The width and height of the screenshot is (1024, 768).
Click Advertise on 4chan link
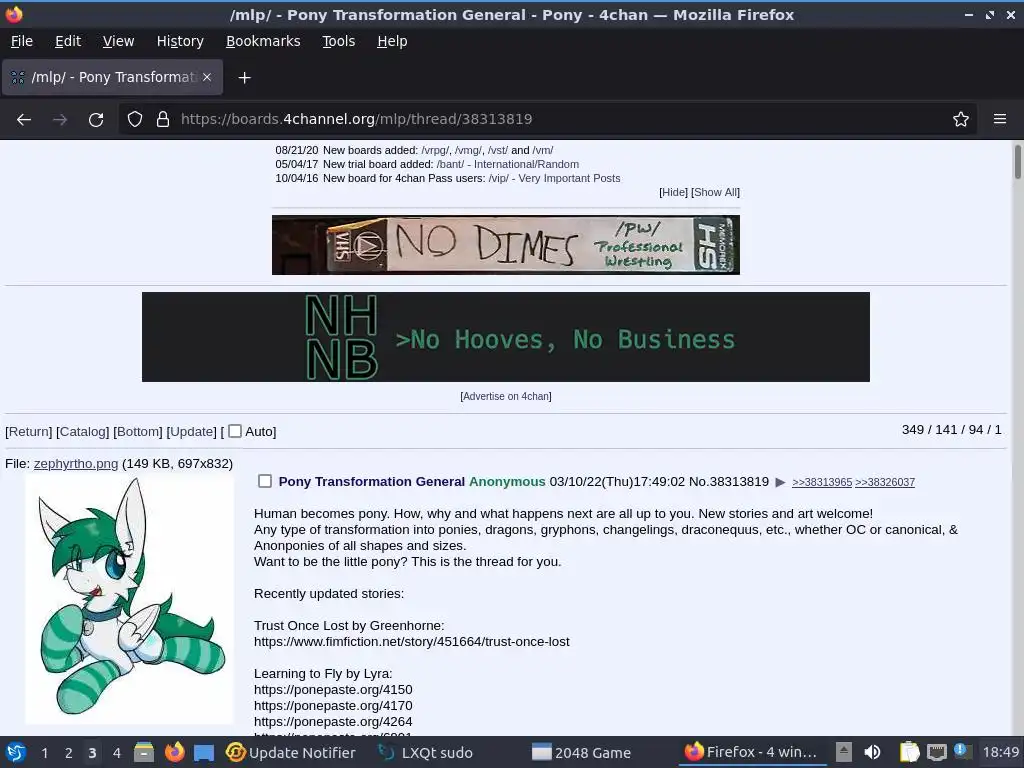pos(505,396)
